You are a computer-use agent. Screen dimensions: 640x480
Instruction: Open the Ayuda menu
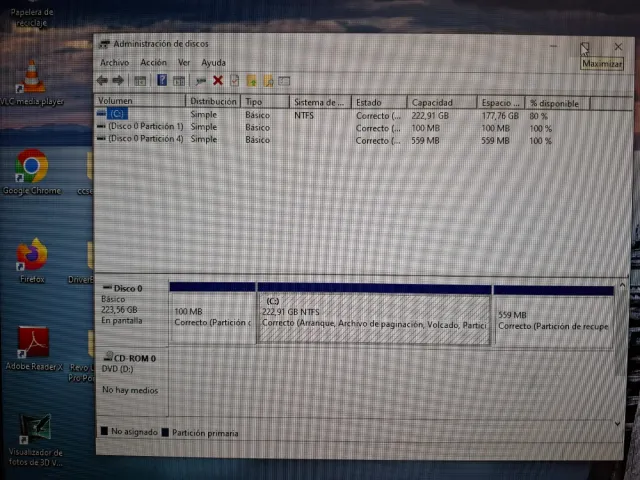click(x=213, y=63)
